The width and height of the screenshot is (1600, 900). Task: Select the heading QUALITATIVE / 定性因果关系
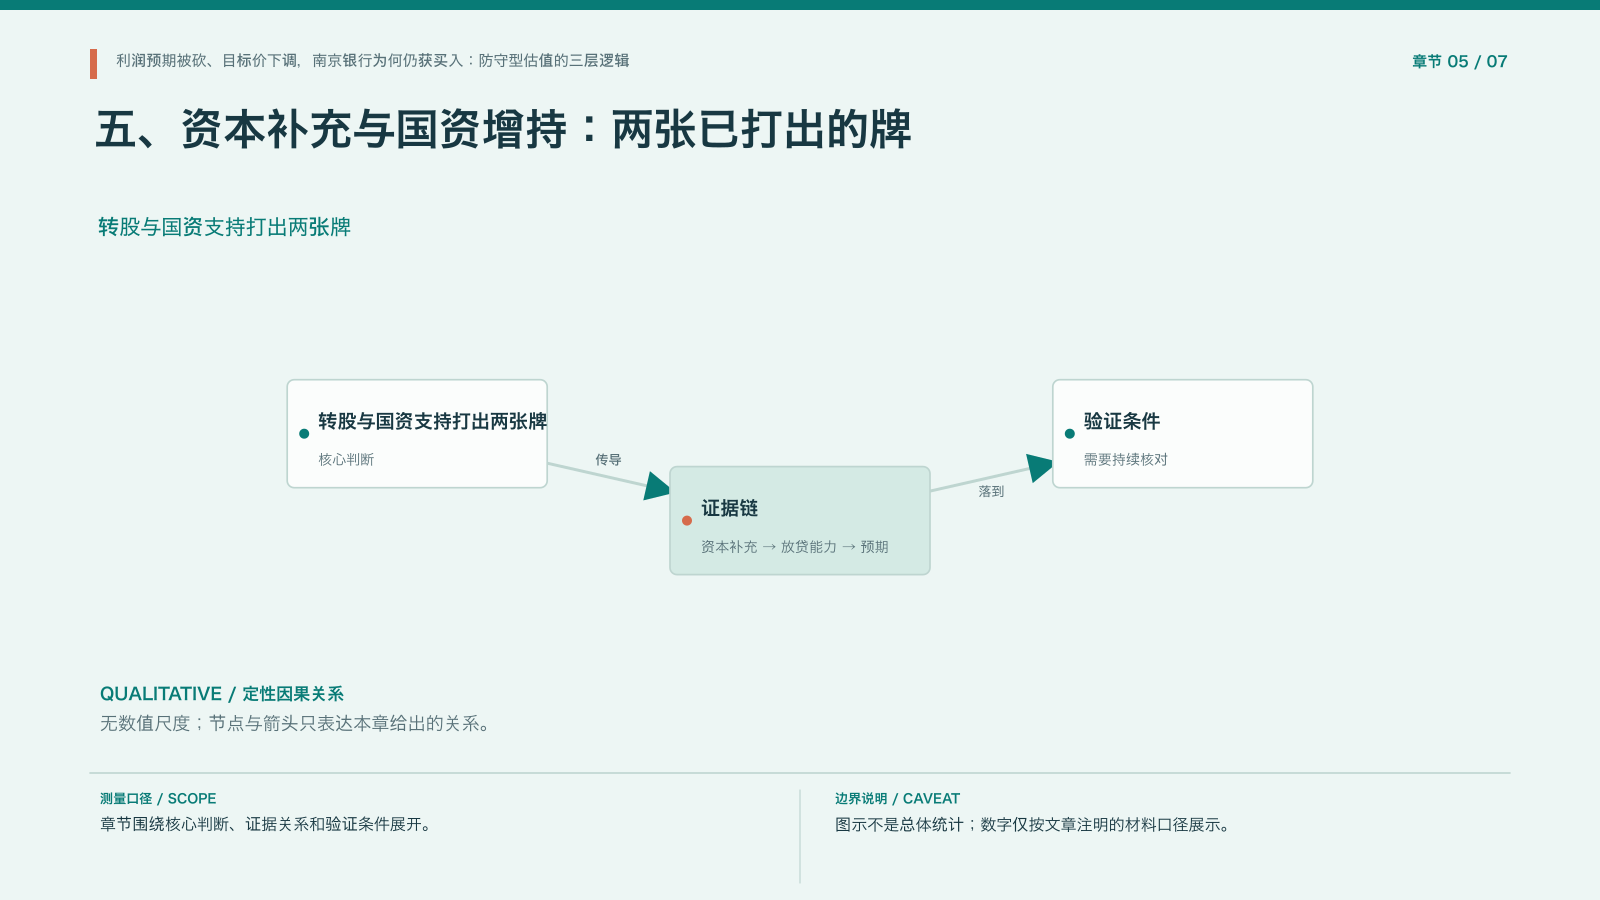click(x=221, y=694)
